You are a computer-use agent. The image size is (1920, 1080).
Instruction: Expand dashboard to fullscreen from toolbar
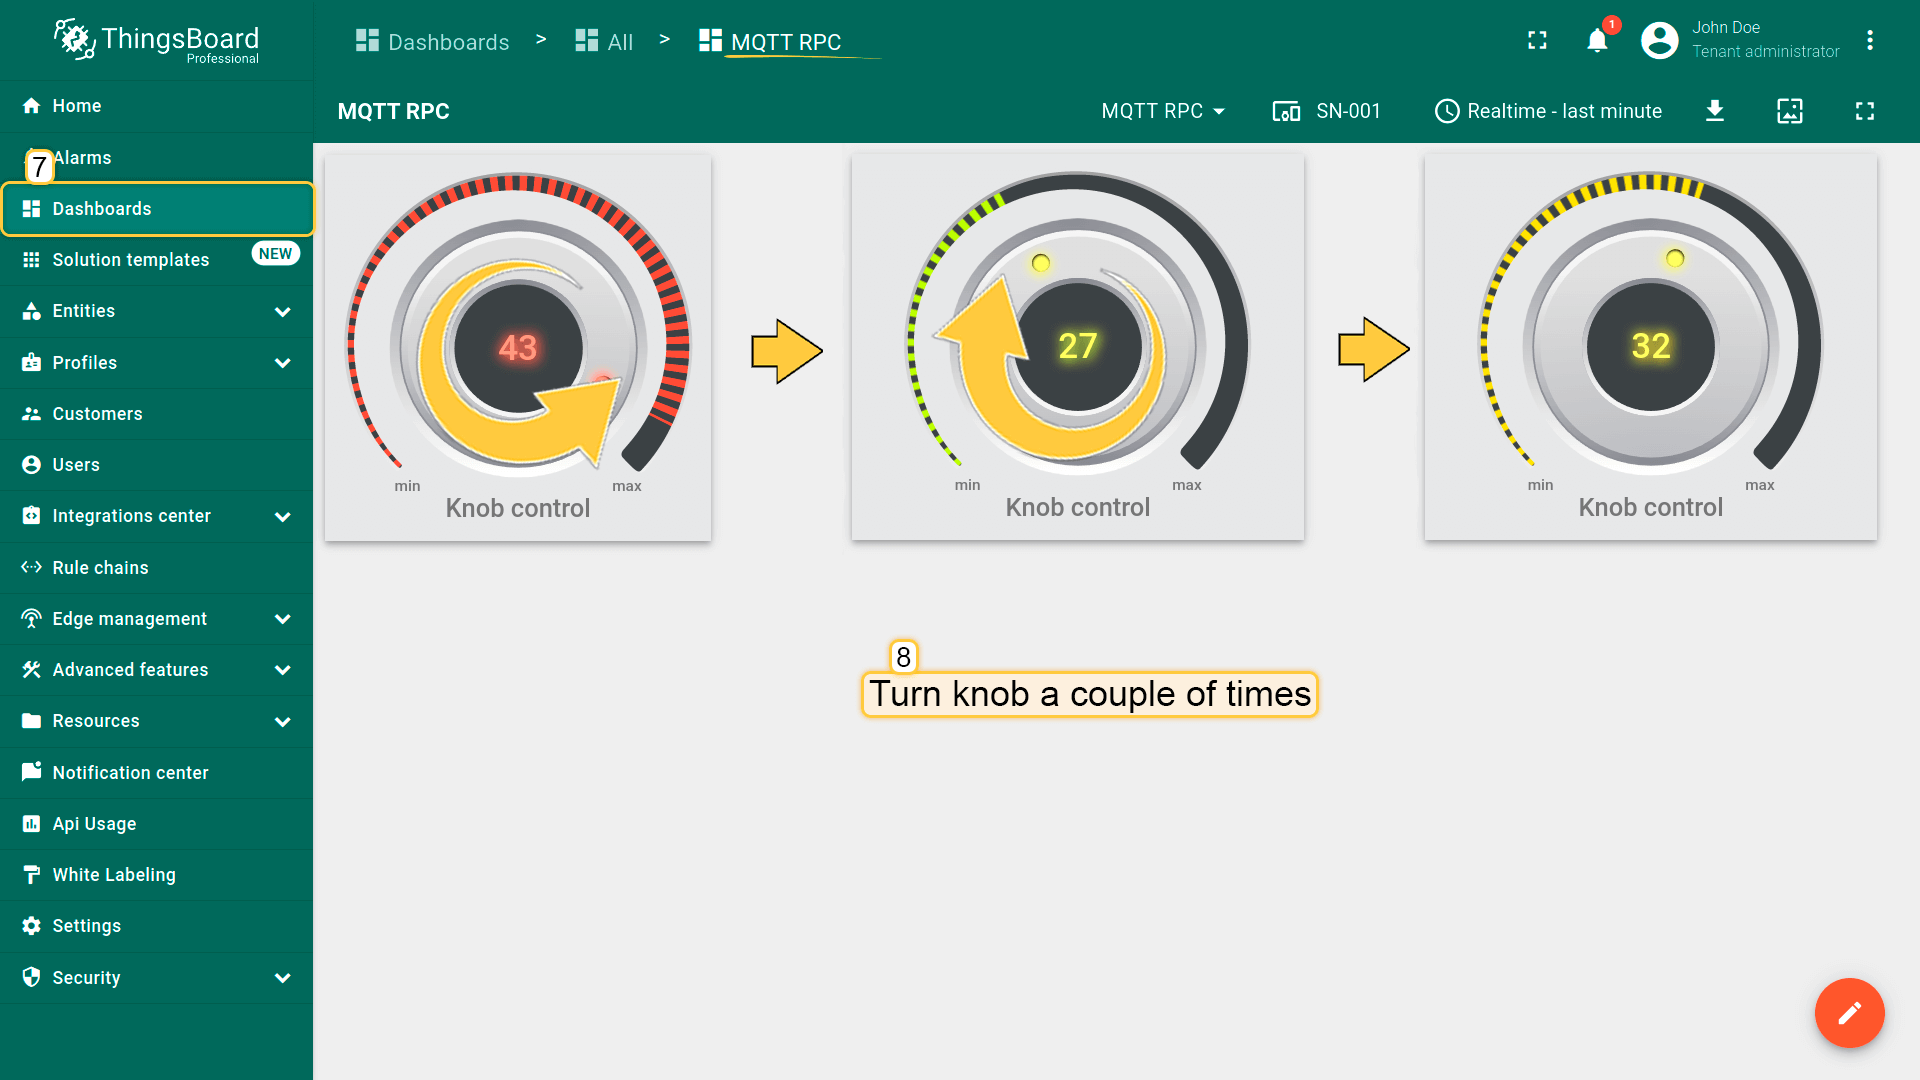[1864, 111]
